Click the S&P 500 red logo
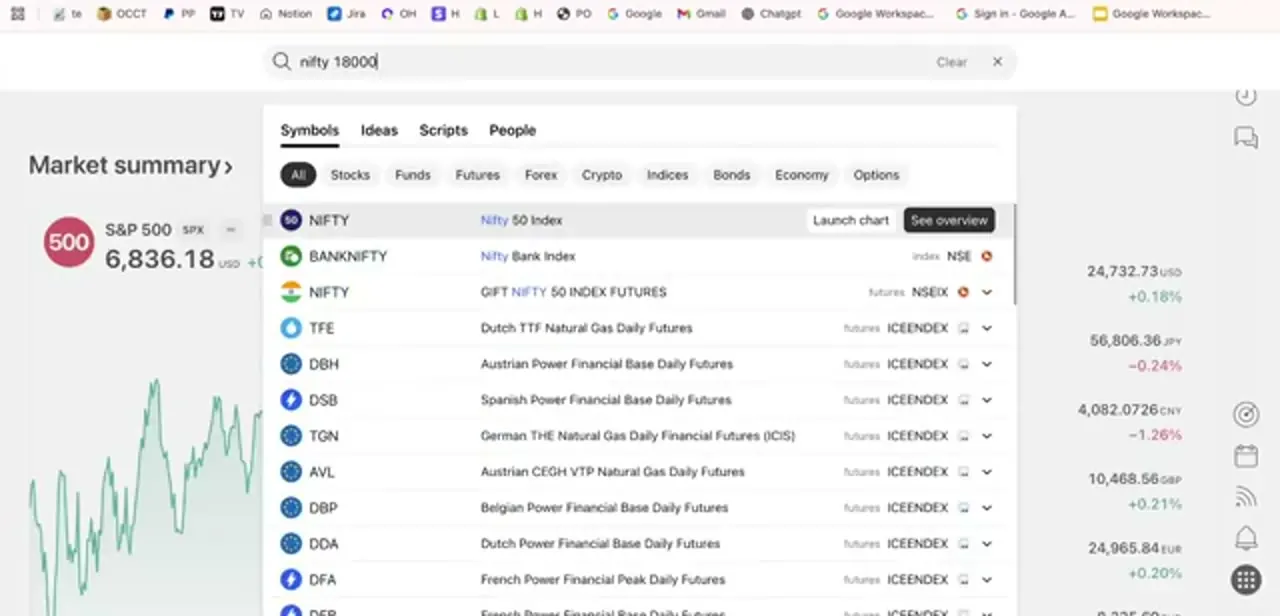 click(69, 242)
